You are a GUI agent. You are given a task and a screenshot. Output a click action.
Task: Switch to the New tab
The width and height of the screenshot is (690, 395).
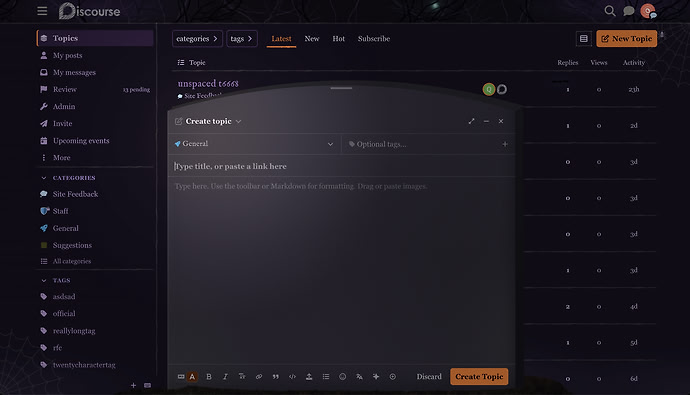click(x=312, y=39)
